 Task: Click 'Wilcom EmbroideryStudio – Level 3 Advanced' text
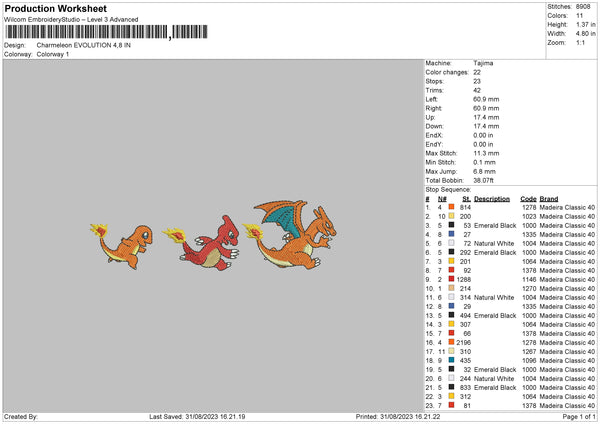[x=71, y=20]
